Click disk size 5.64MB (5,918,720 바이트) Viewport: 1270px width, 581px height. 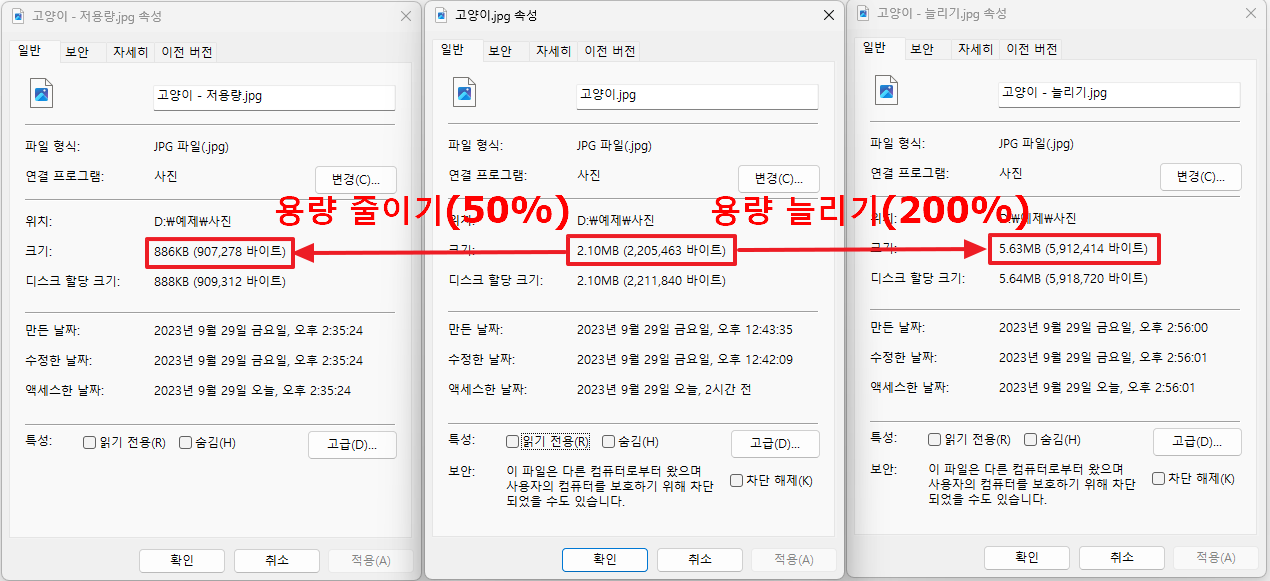pyautogui.click(x=1073, y=279)
